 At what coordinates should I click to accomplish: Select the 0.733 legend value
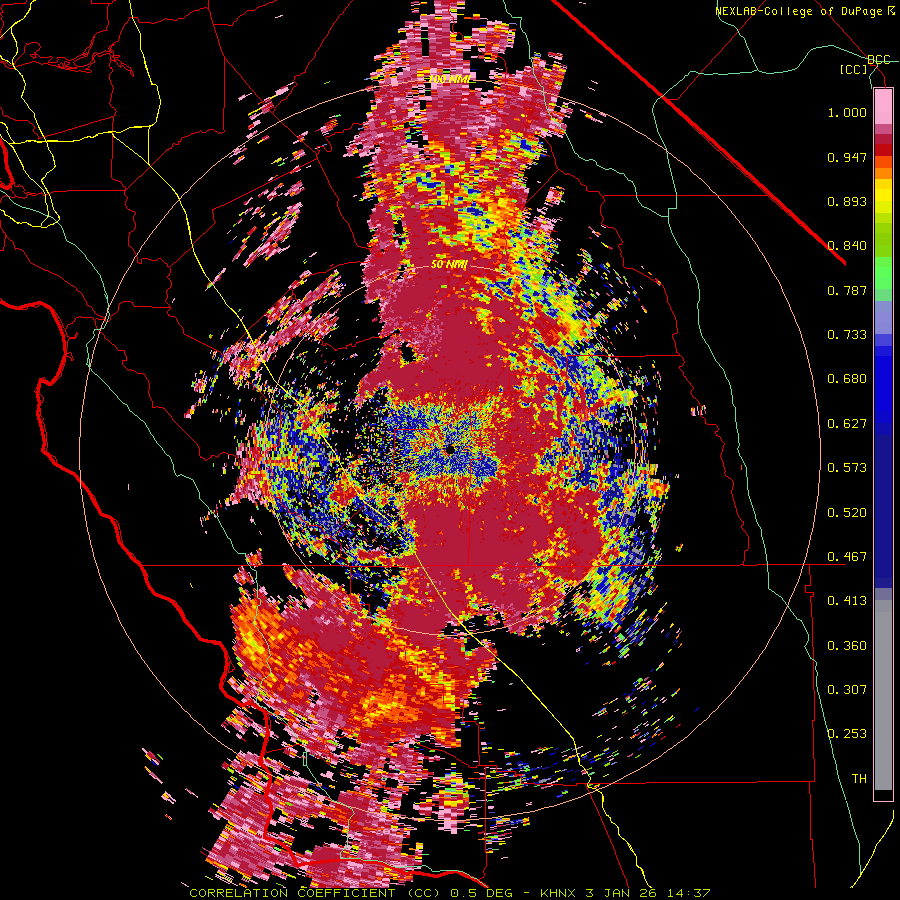847,335
